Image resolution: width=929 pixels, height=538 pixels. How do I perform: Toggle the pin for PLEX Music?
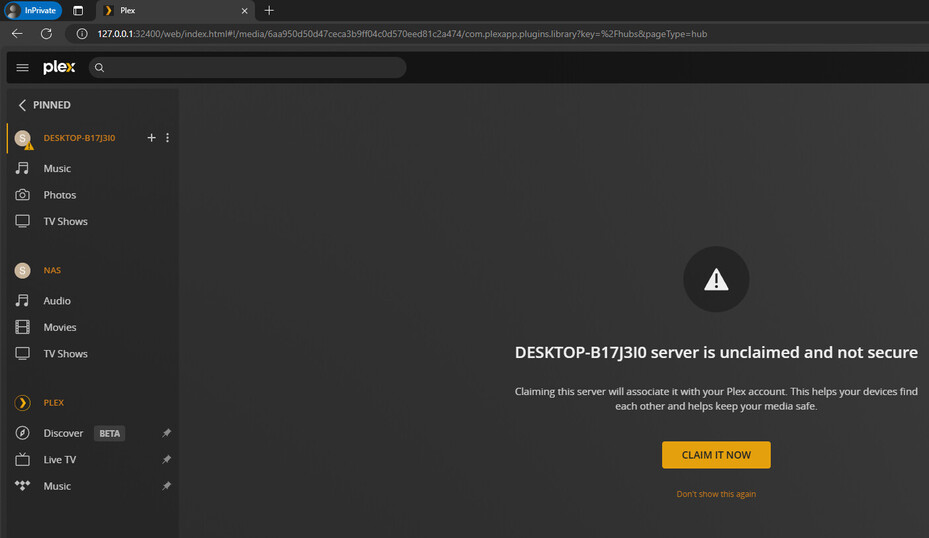coord(166,486)
